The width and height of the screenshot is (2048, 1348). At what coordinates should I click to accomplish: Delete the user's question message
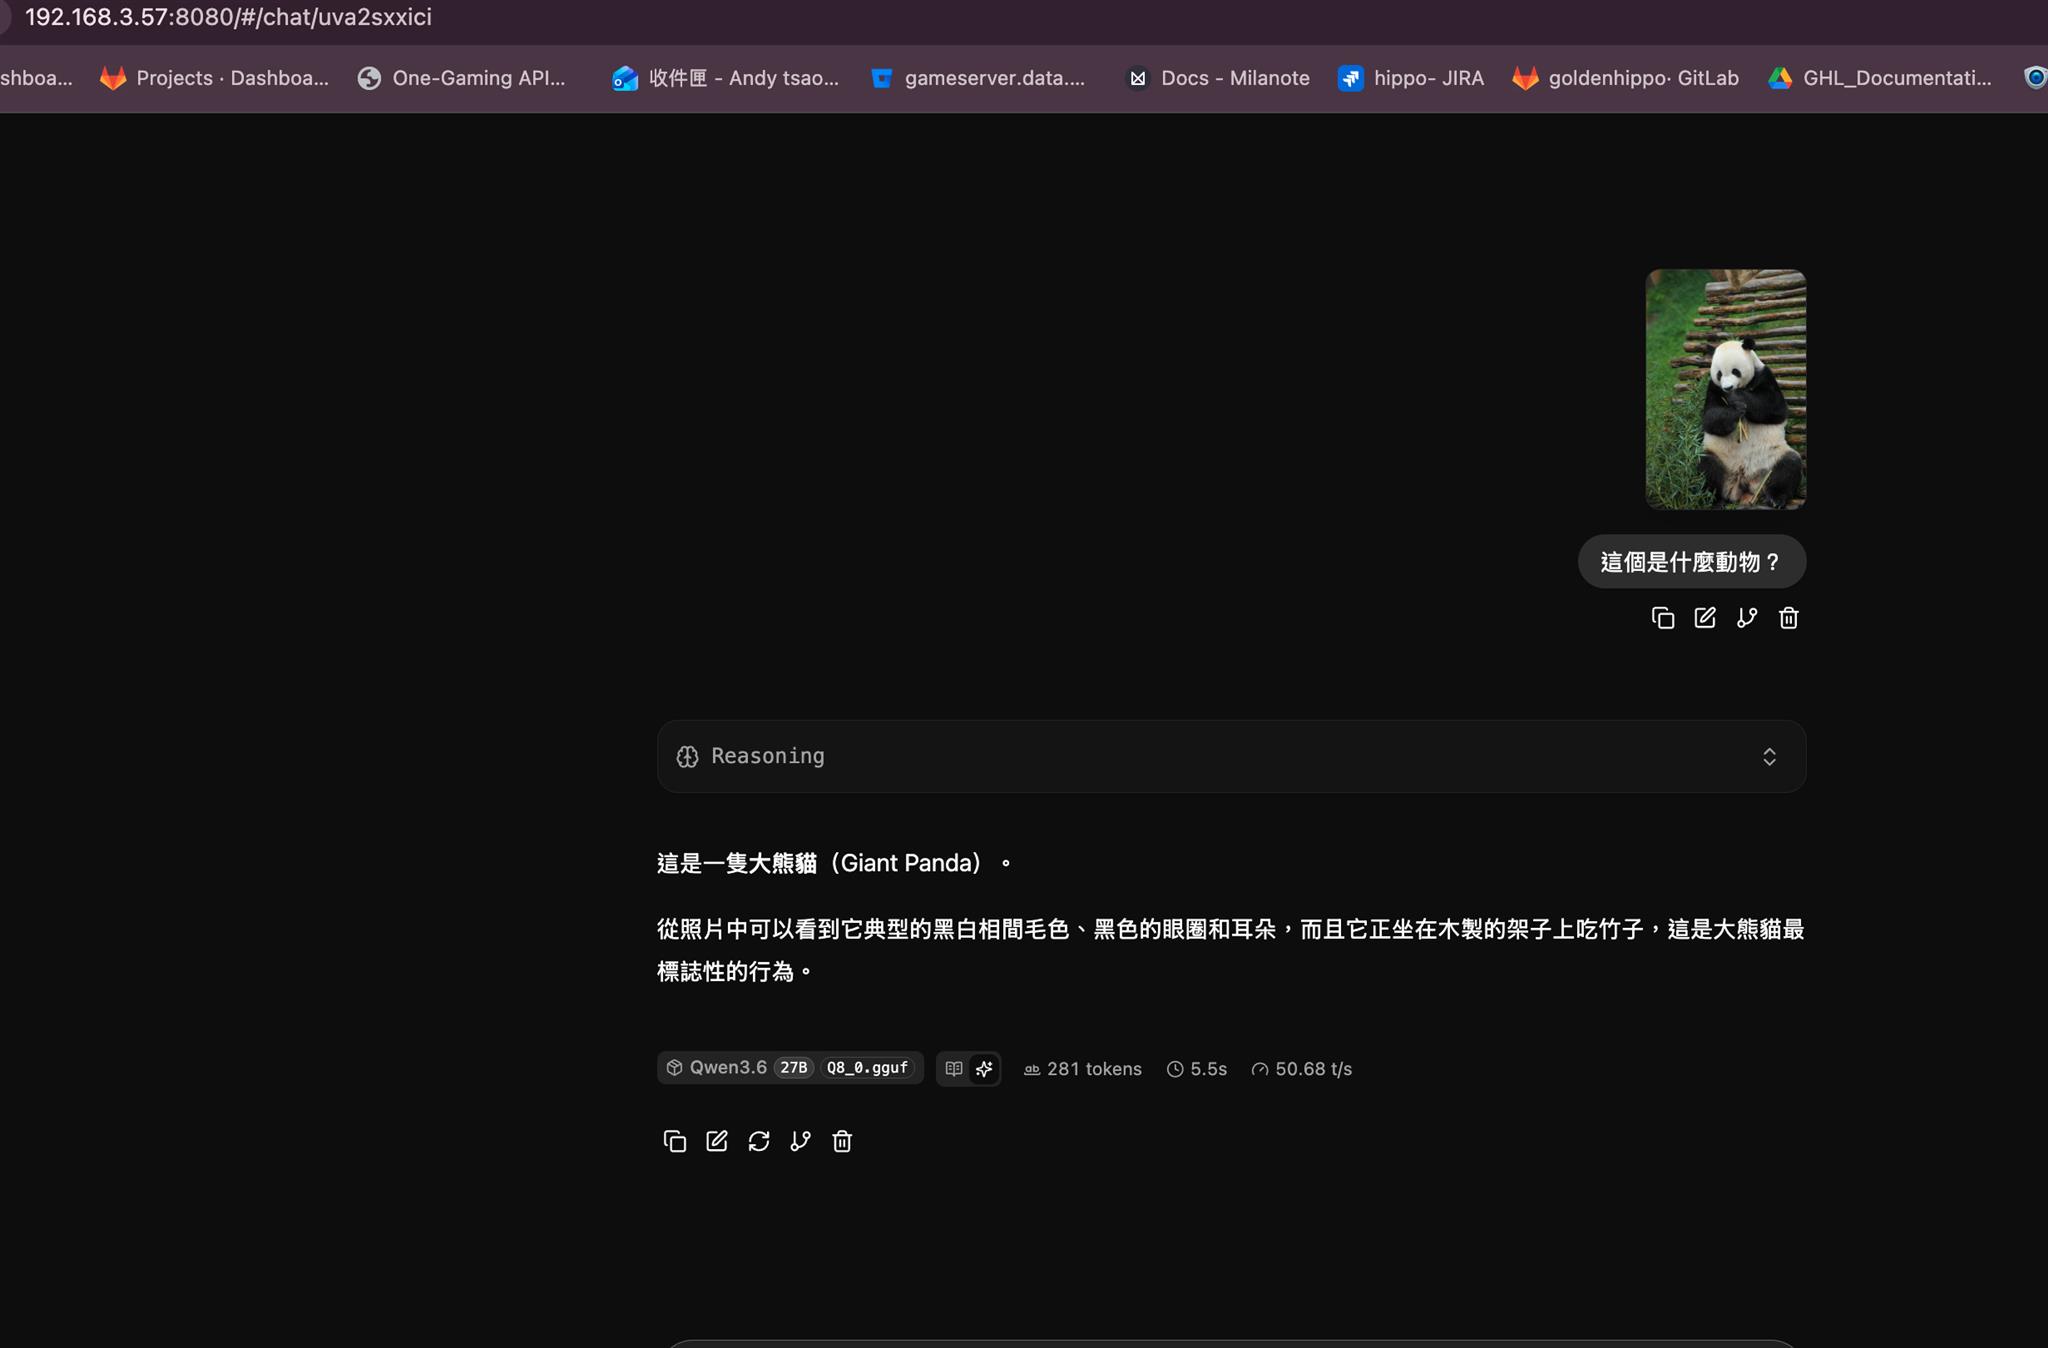1789,618
